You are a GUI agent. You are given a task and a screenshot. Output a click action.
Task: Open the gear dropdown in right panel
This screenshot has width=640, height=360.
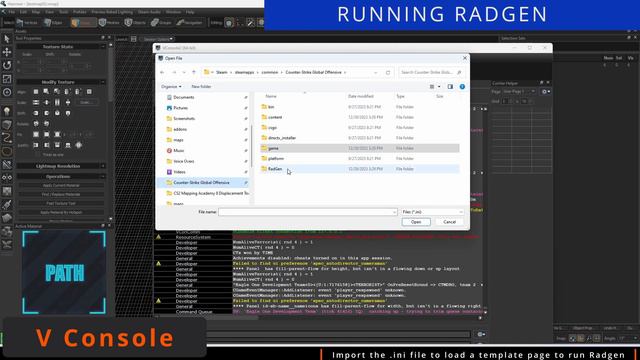point(546,92)
